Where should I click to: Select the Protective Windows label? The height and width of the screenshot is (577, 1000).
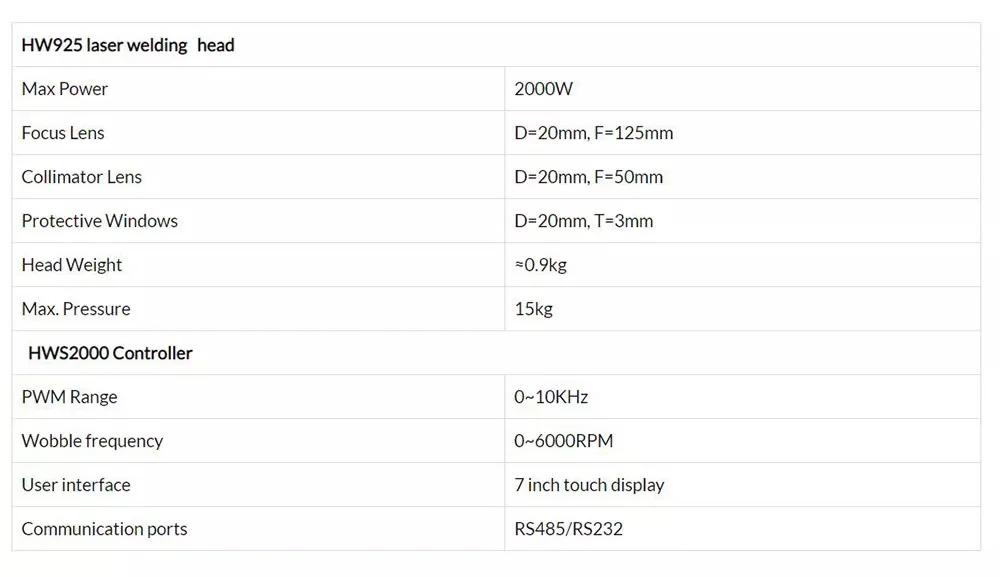click(x=99, y=221)
